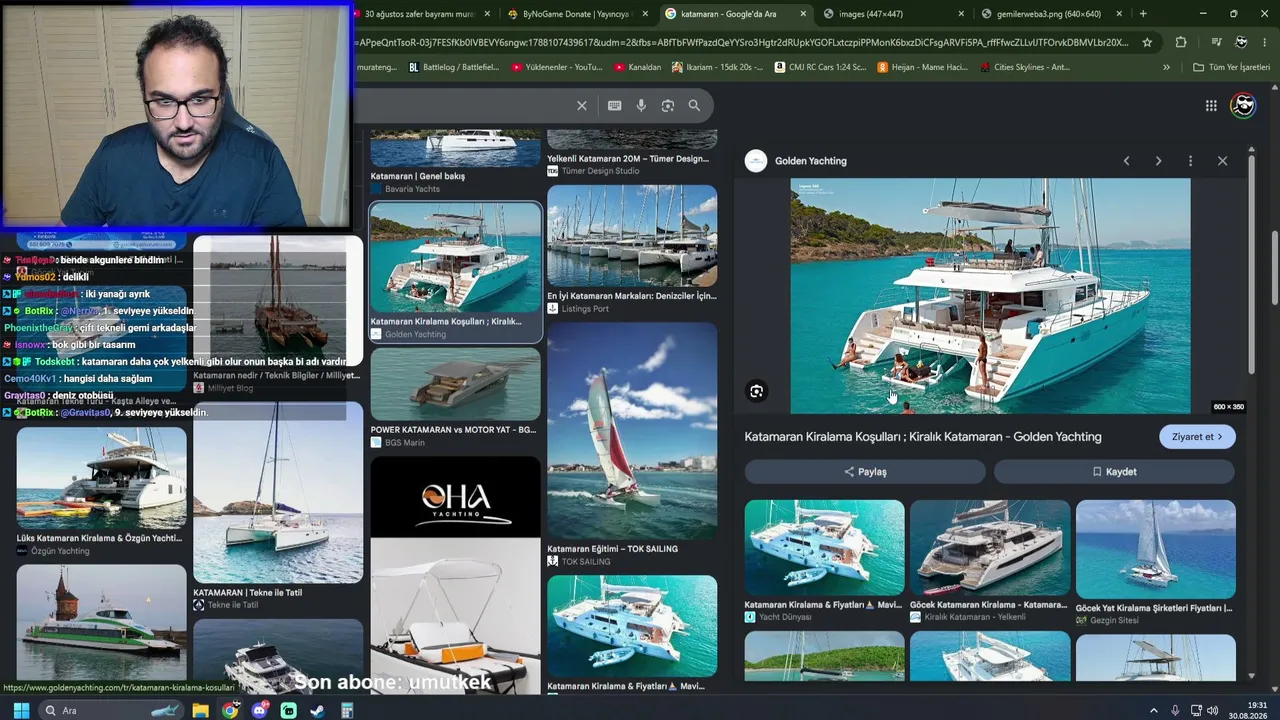This screenshot has height=720, width=1280.
Task: Open the media controls toolbar icon
Action: pyautogui.click(x=1216, y=42)
